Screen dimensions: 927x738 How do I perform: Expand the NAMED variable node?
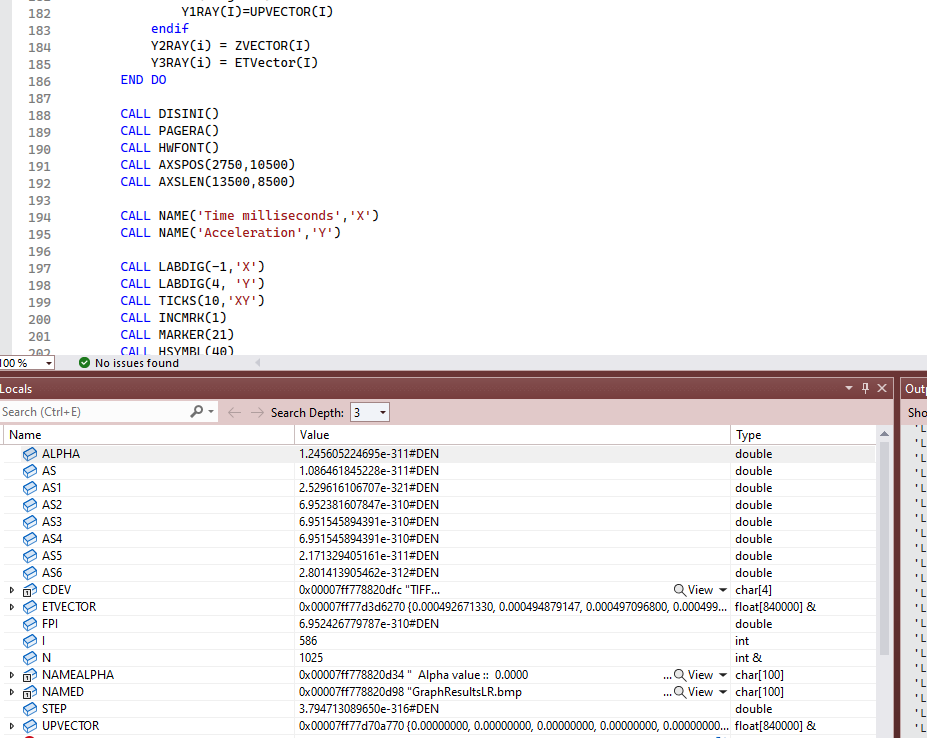(11, 692)
